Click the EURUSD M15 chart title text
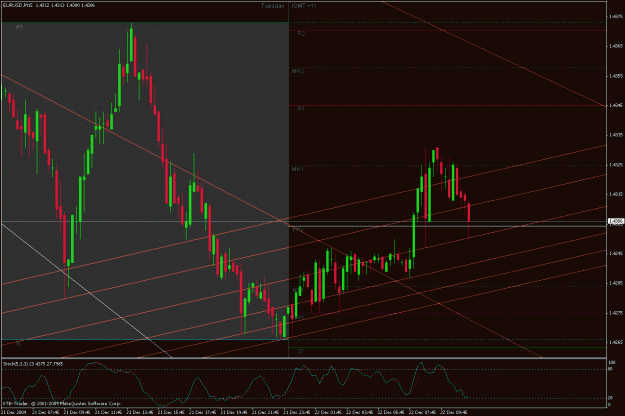 point(48,6)
